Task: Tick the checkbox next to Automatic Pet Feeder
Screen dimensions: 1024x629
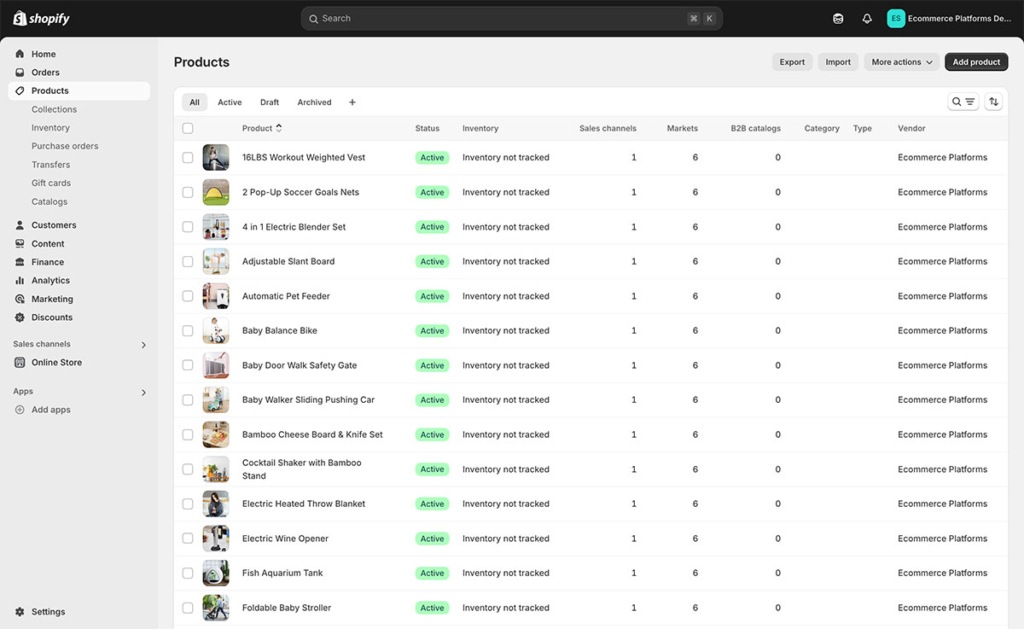Action: [x=187, y=296]
